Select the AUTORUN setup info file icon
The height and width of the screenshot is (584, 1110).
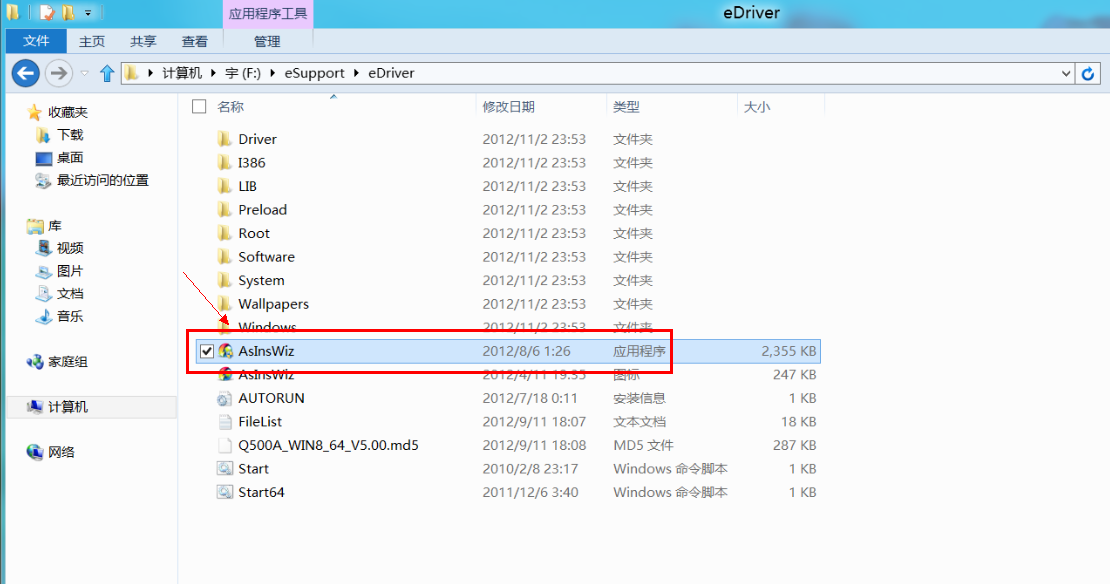tap(224, 398)
